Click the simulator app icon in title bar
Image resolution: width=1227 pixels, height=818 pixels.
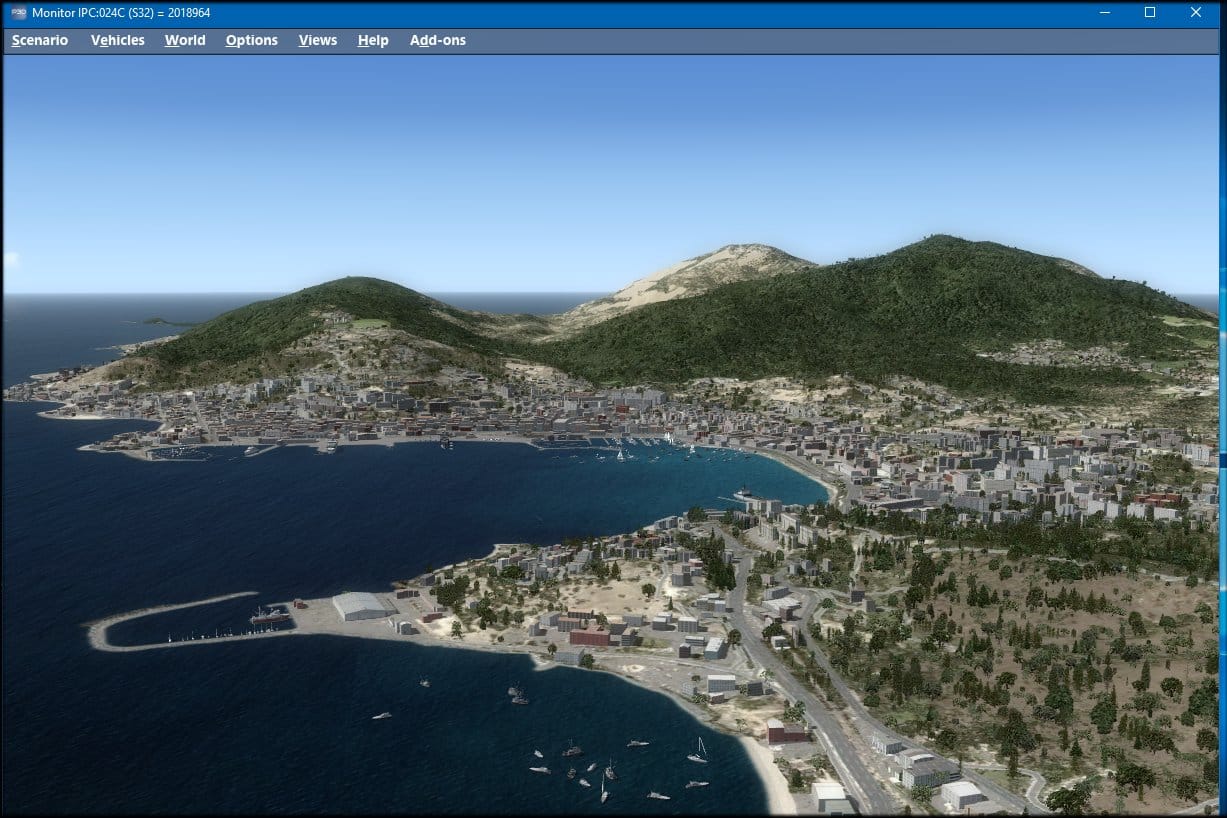click(18, 13)
